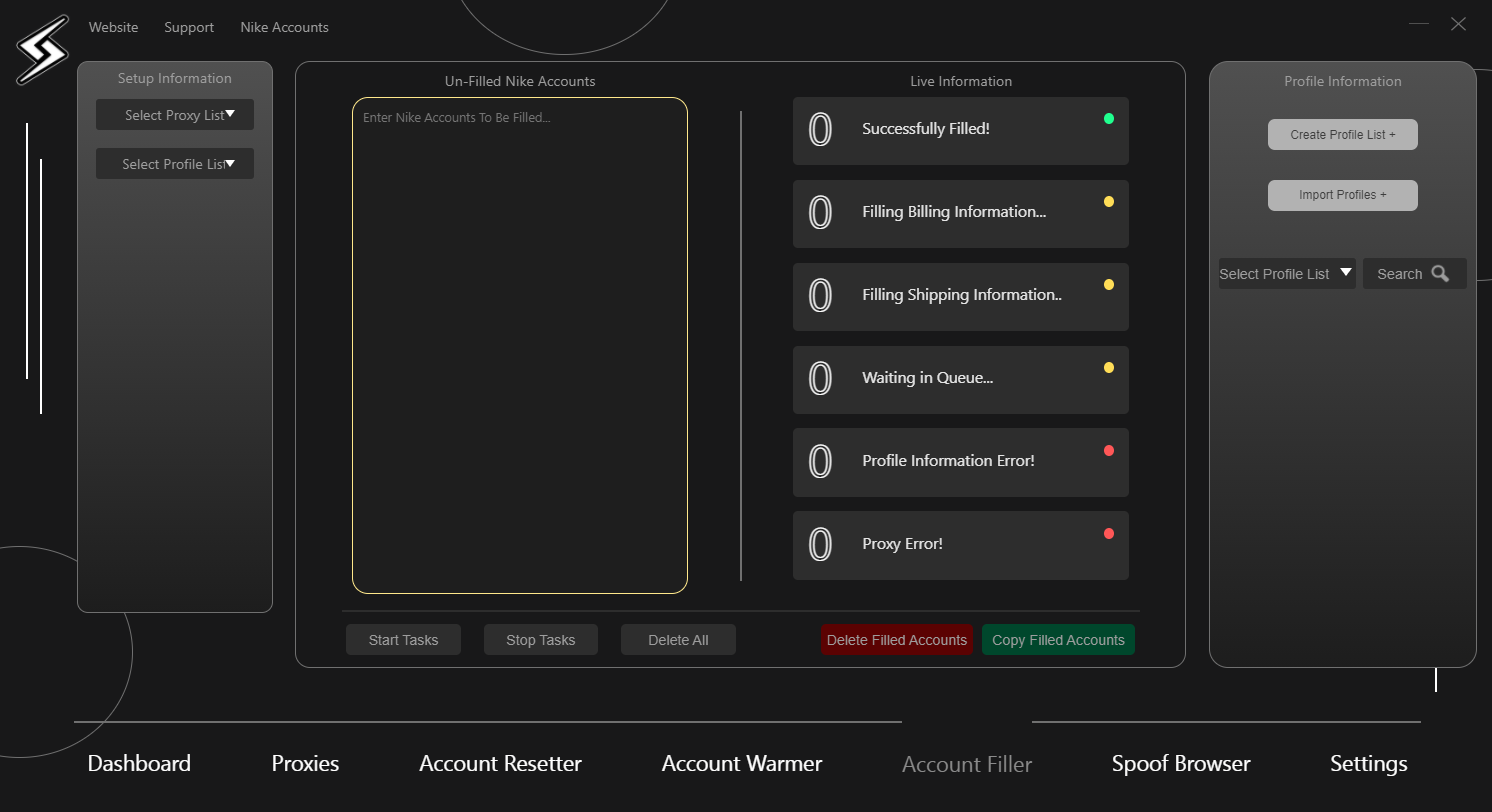
Task: Click the red Proxy Error status dot
Action: click(1108, 534)
